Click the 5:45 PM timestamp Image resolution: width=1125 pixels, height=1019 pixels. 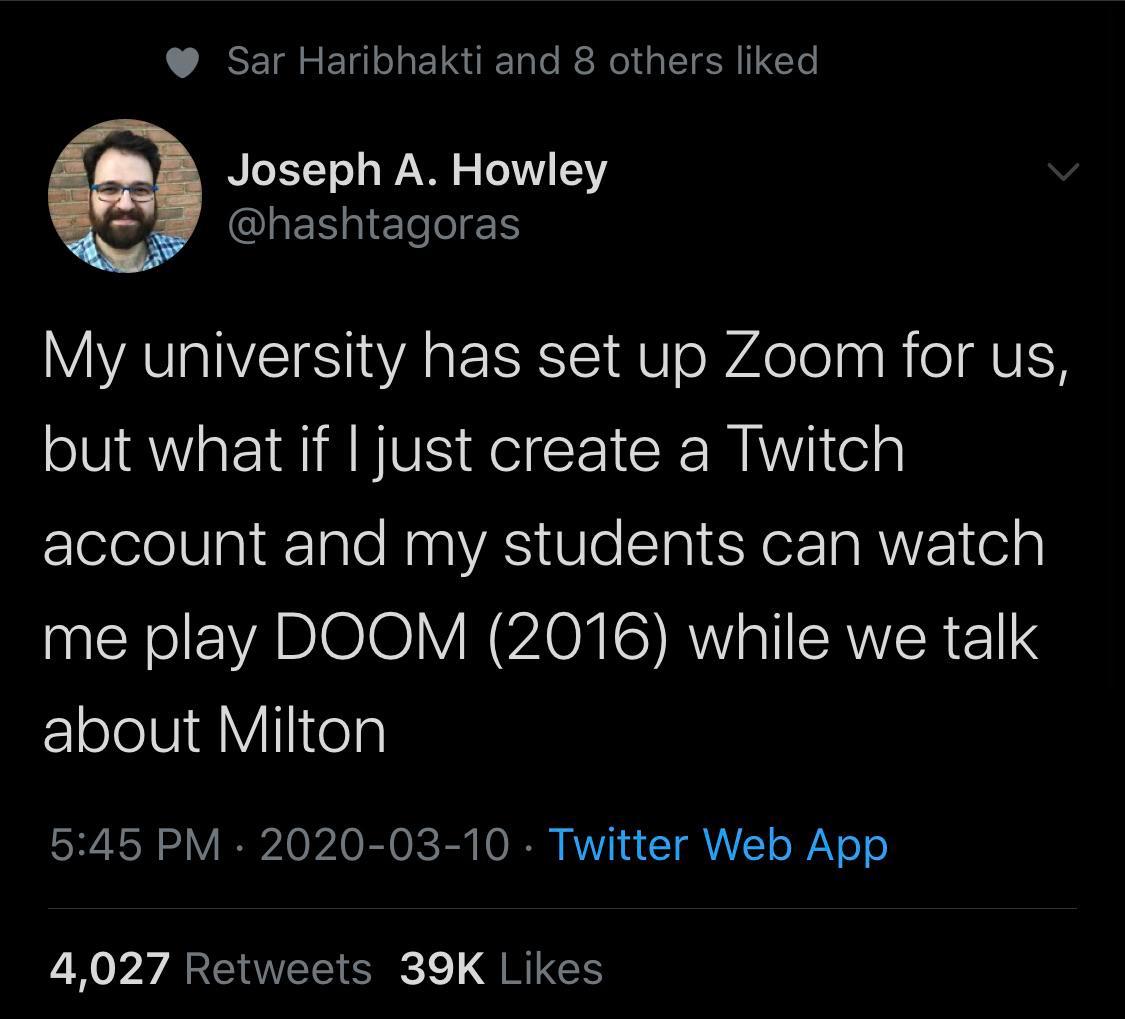[134, 845]
